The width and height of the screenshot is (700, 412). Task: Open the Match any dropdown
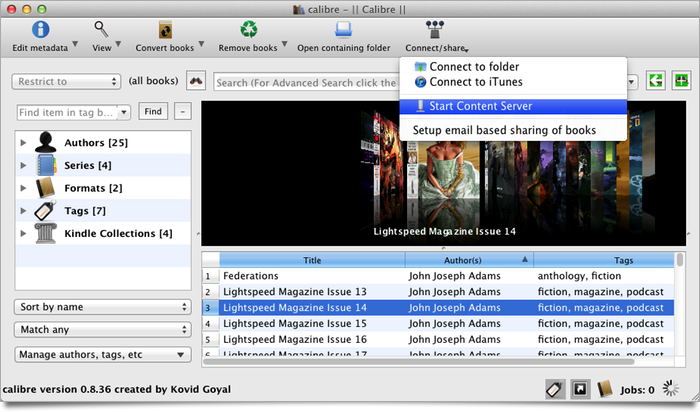point(103,329)
